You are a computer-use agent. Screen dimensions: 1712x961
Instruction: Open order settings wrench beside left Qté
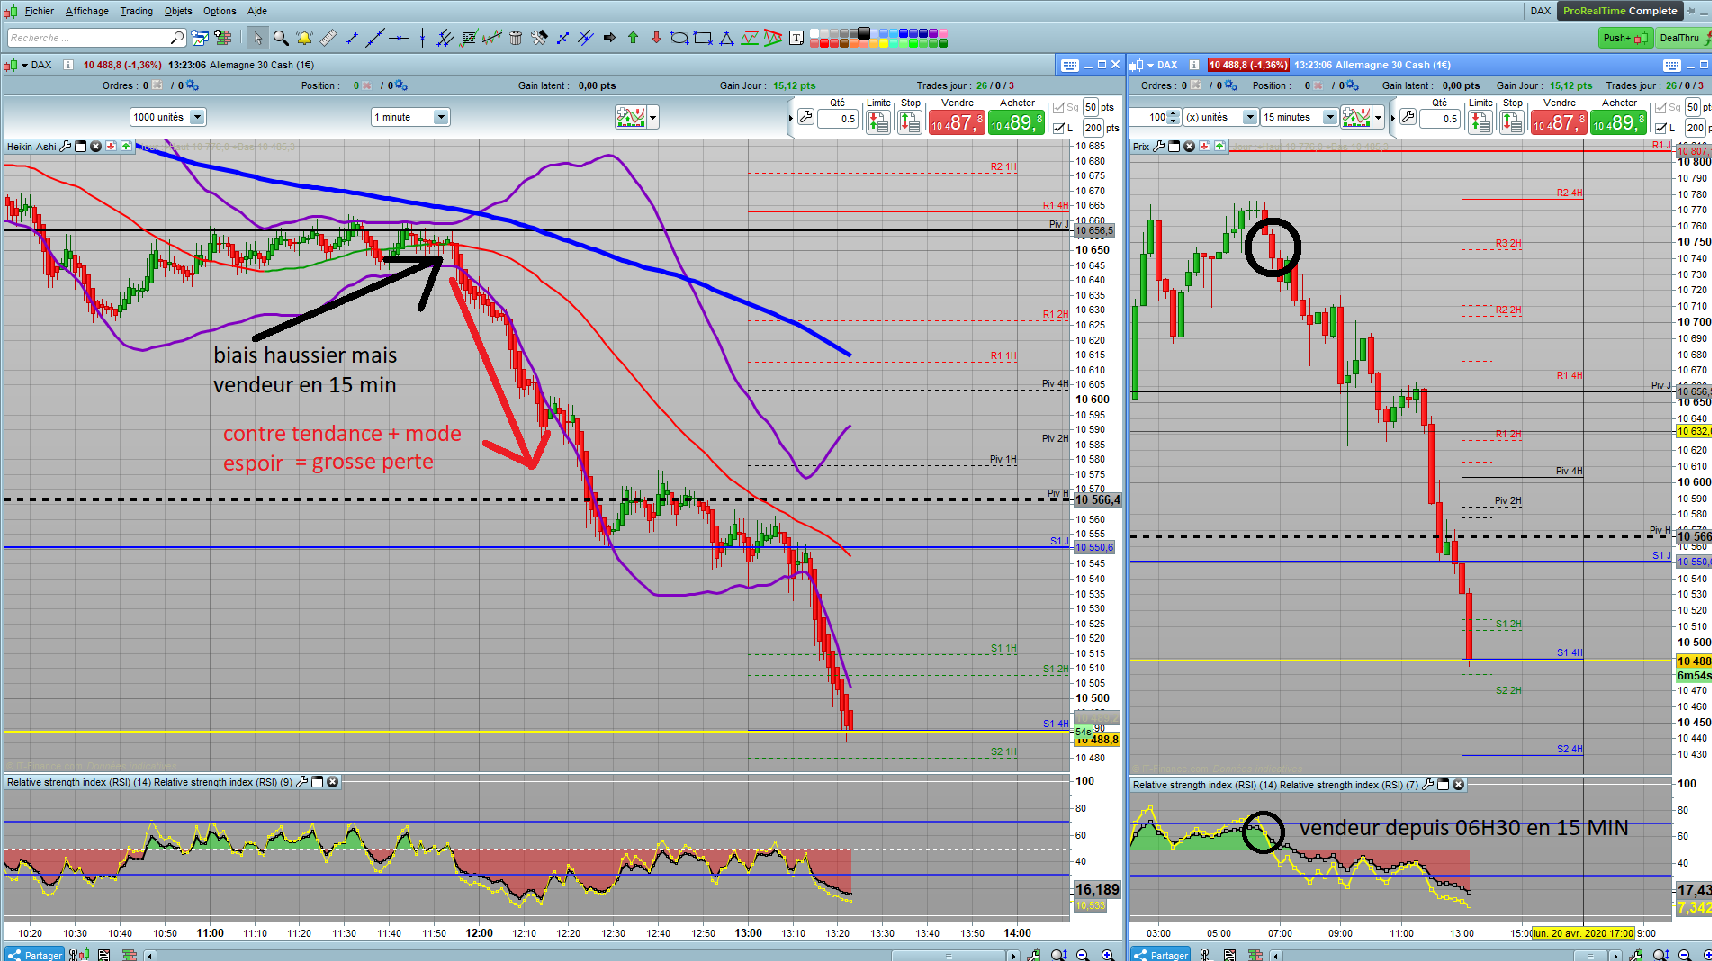[x=805, y=117]
